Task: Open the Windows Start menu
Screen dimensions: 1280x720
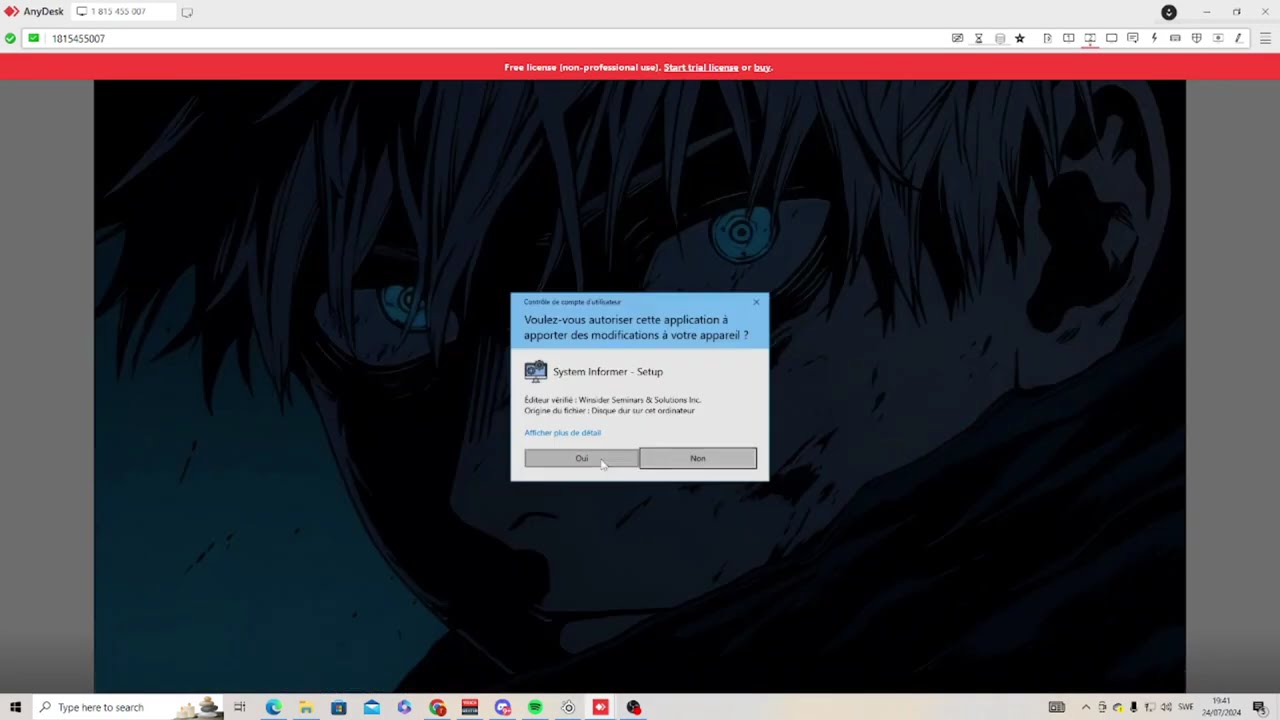Action: point(15,707)
